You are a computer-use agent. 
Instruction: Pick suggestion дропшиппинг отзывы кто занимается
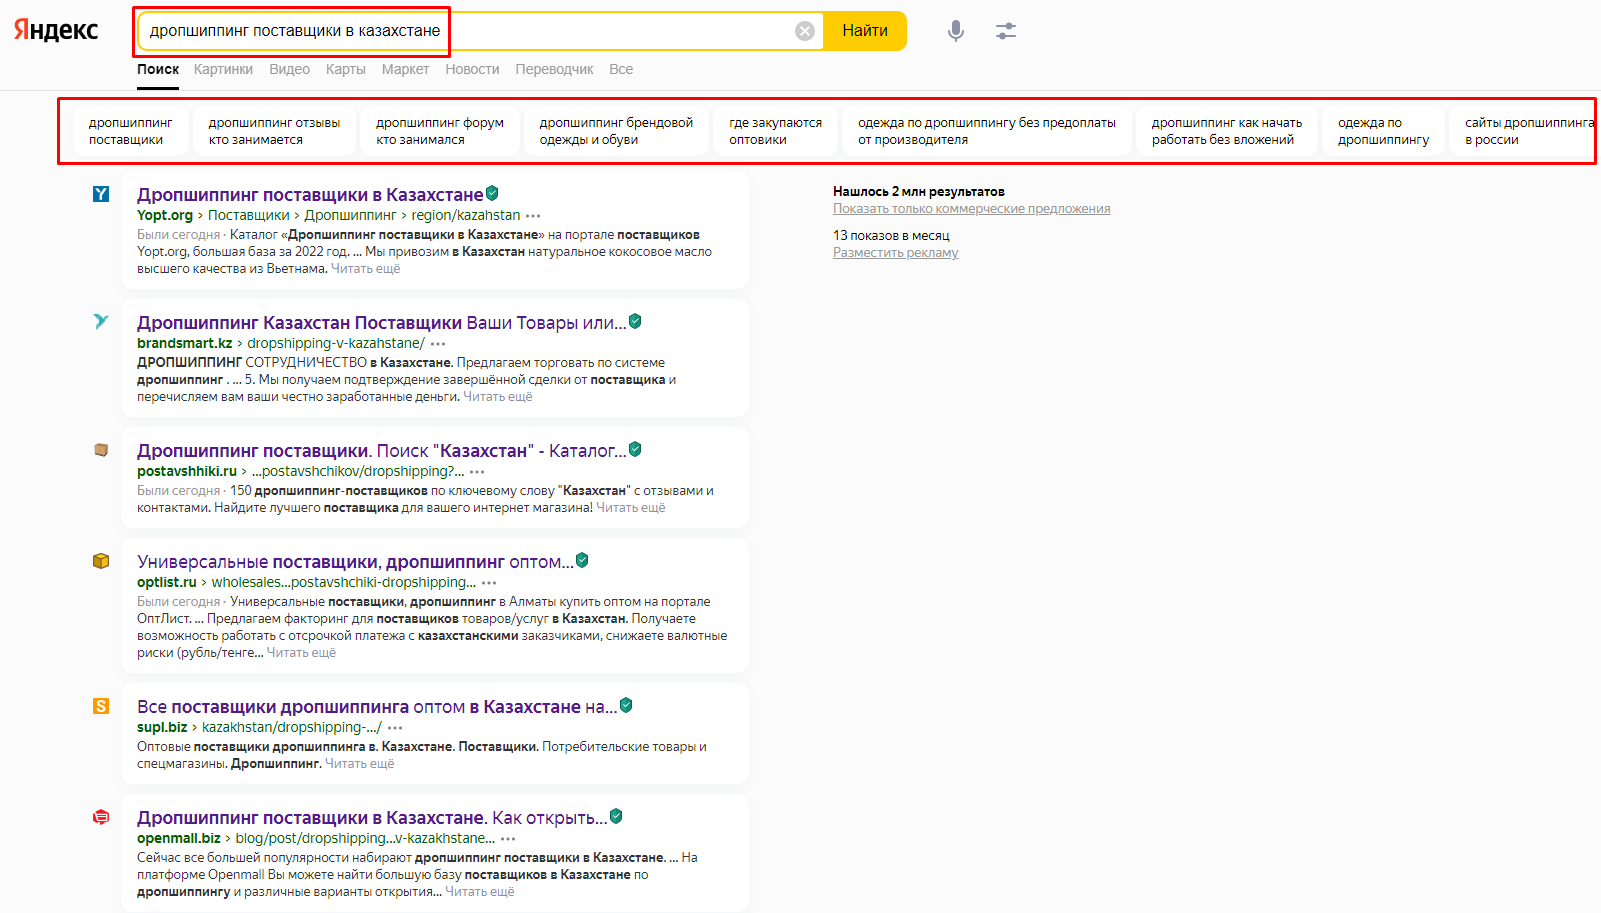275,131
